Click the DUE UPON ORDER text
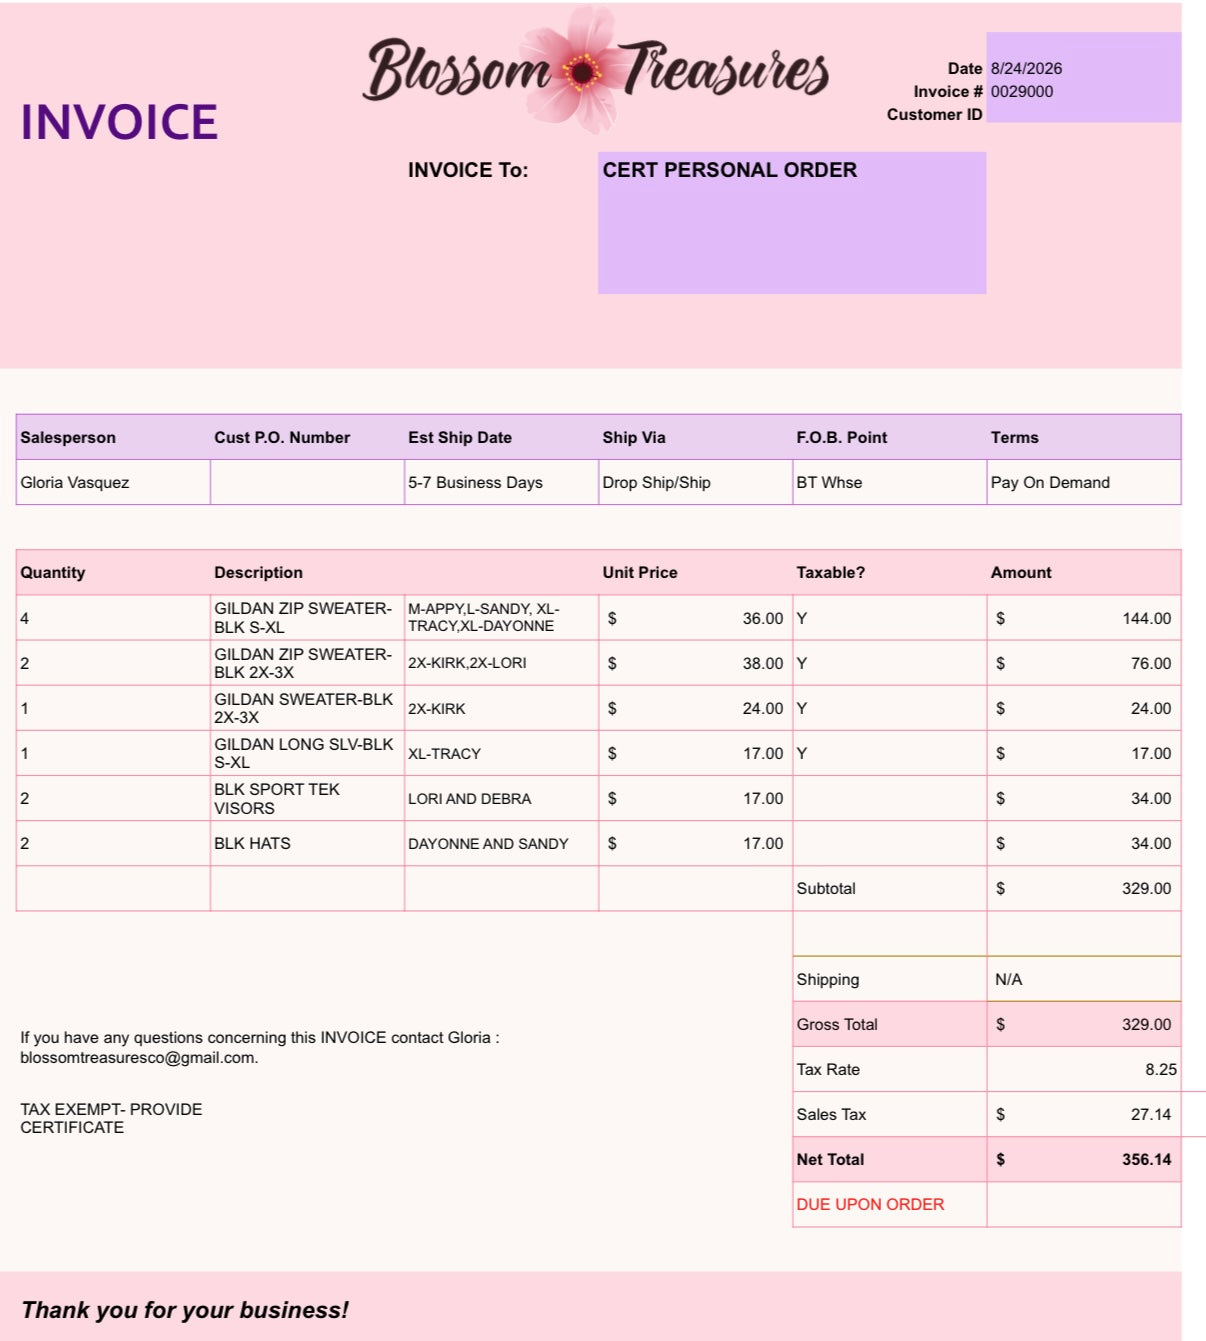 pos(870,1204)
